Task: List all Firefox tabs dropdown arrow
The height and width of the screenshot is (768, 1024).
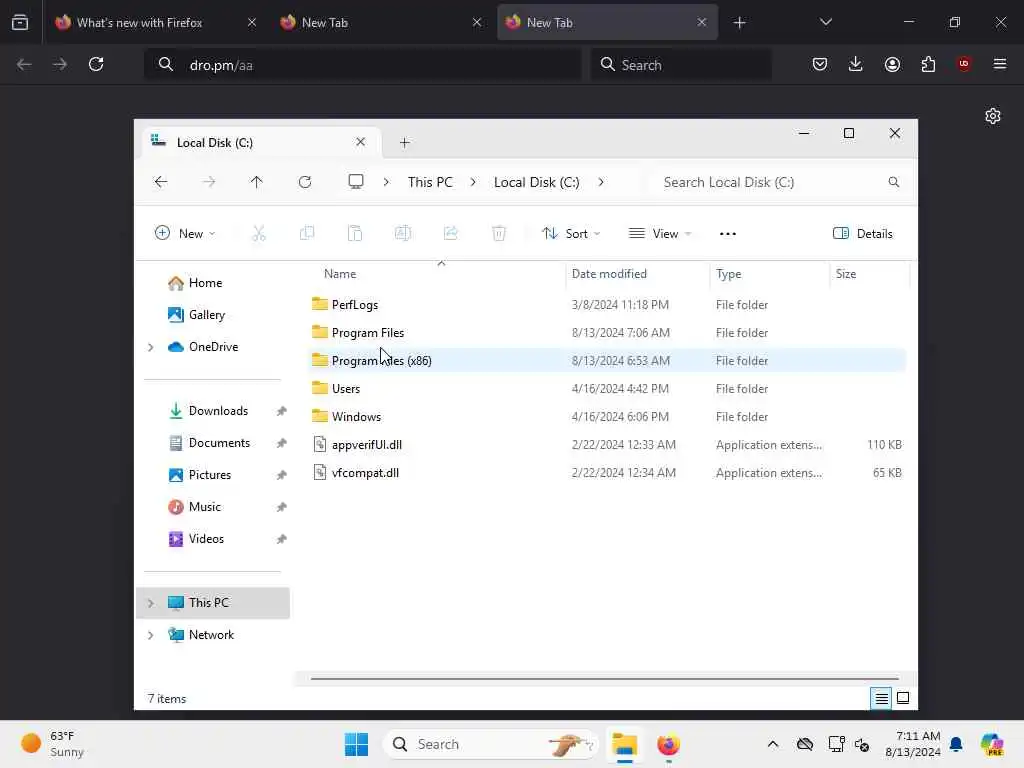Action: click(x=825, y=22)
